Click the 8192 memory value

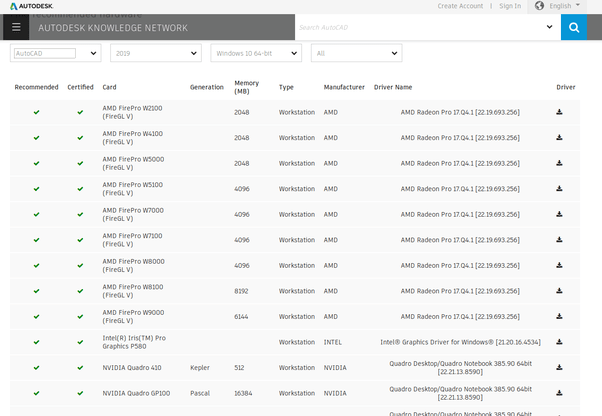241,291
